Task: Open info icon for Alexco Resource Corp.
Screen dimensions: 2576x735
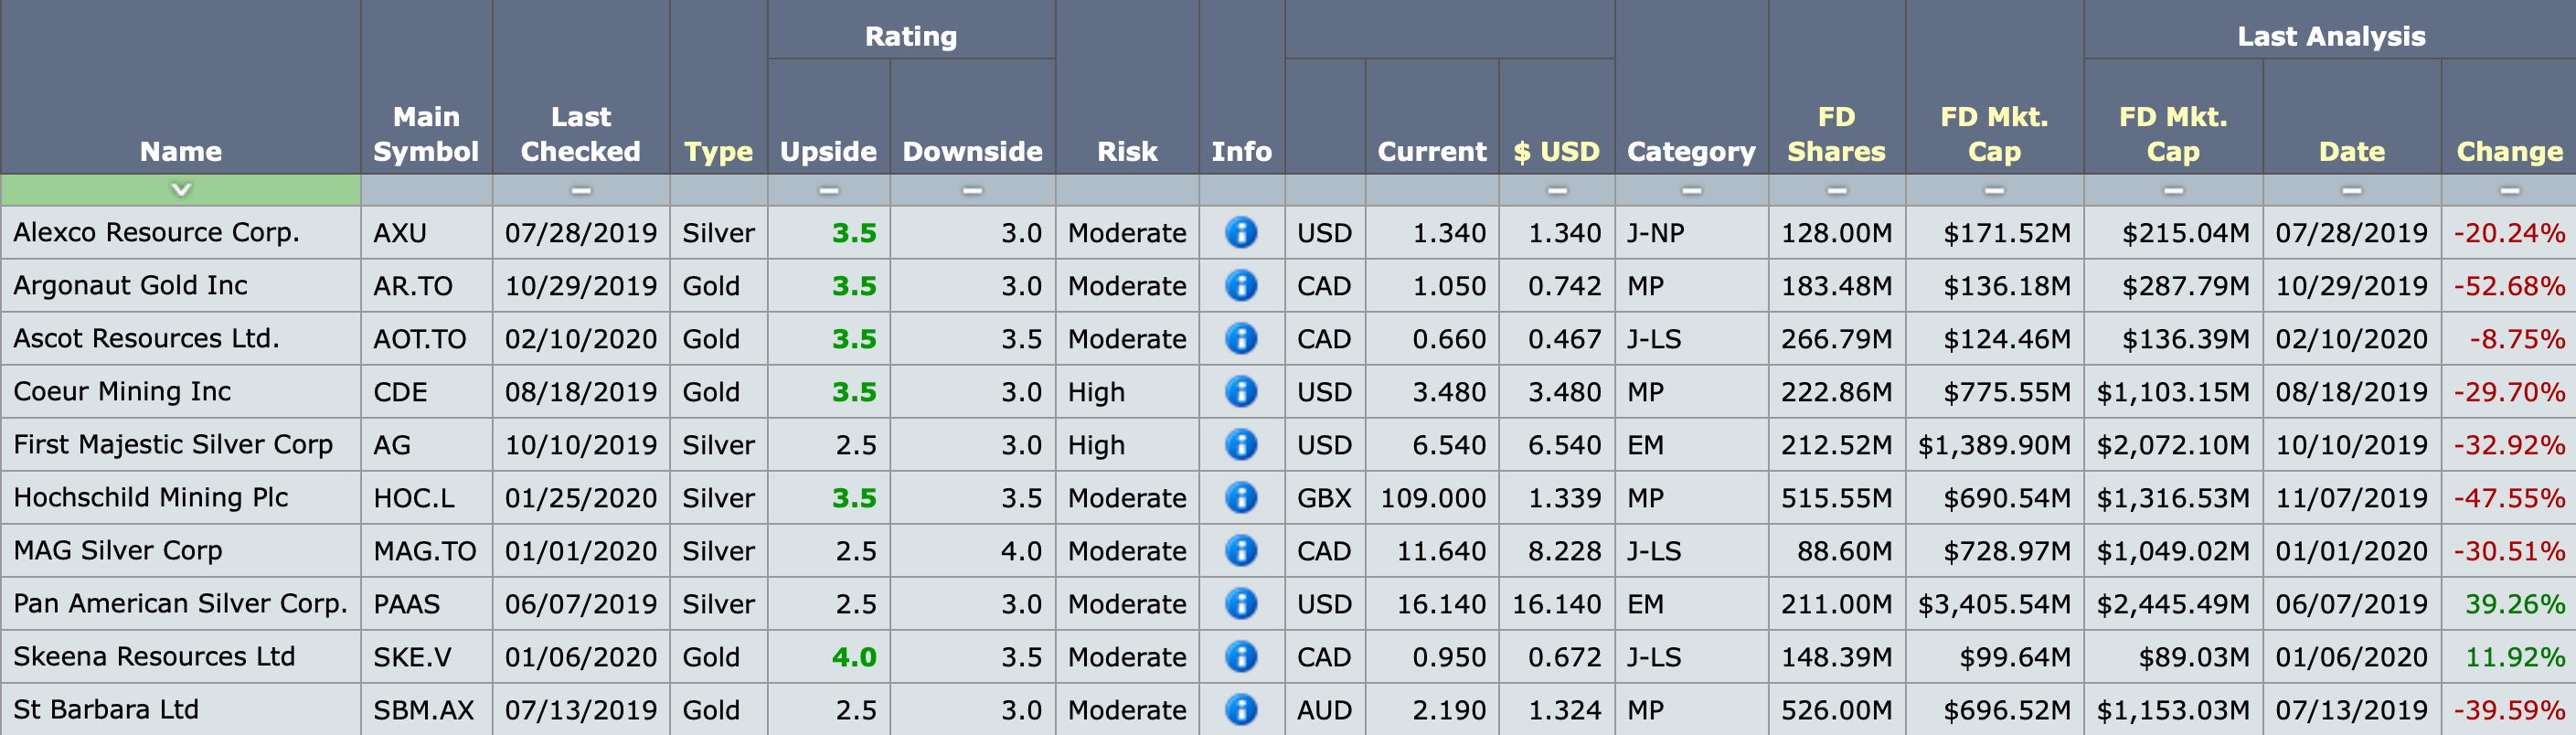Action: click(x=1240, y=233)
